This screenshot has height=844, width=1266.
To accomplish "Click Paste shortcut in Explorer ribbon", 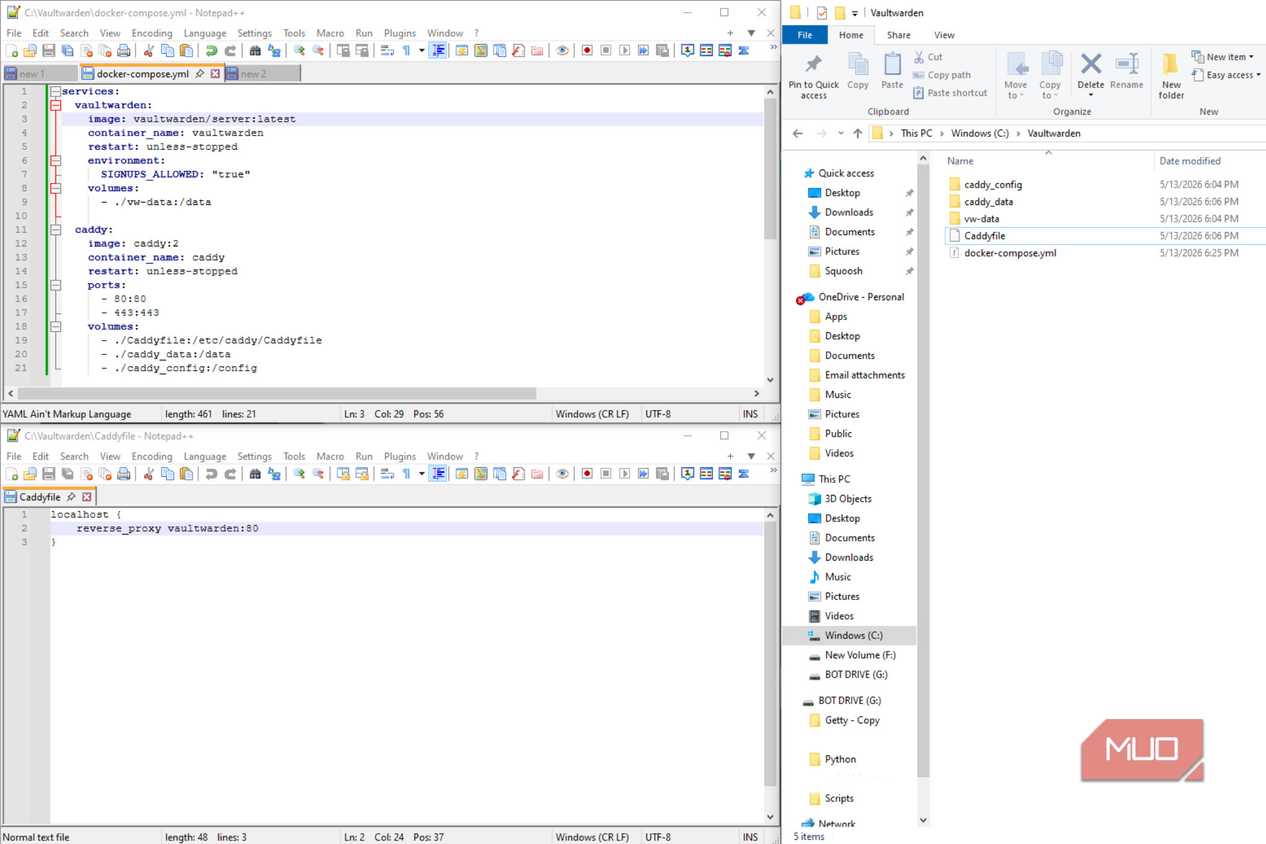I will click(949, 93).
